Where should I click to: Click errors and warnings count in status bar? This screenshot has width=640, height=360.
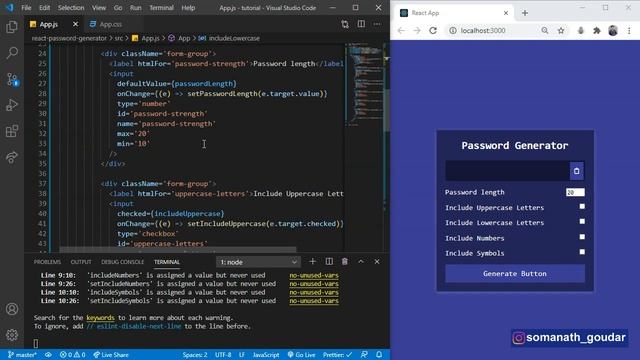tap(72, 355)
